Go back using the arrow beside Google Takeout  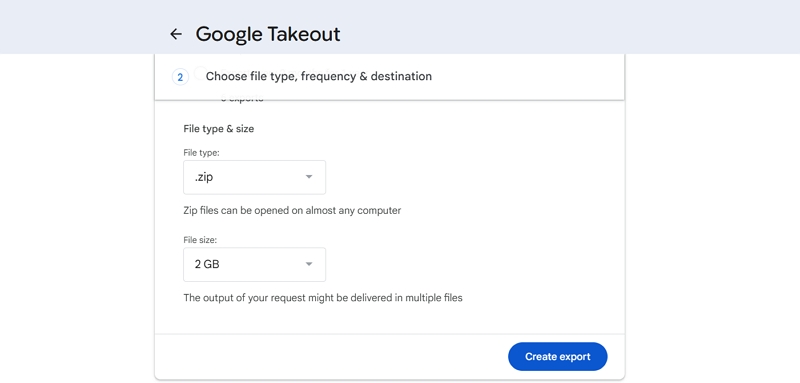point(176,34)
